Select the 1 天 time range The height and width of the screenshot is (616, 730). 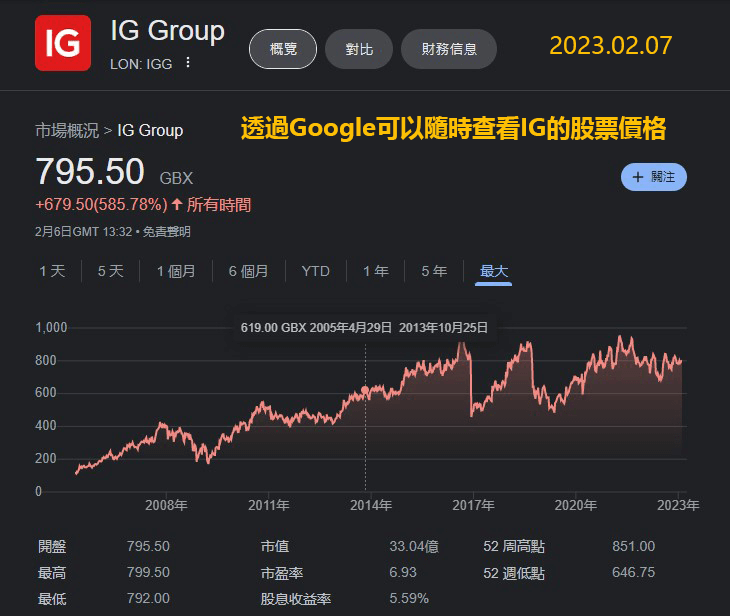pos(52,271)
